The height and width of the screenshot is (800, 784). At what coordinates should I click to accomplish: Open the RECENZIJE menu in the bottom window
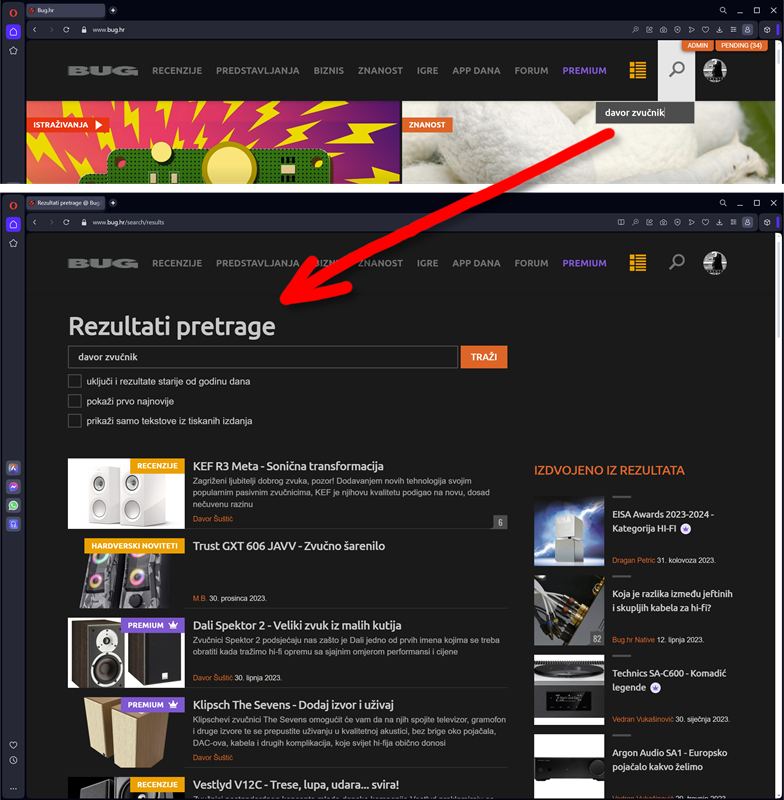177,263
